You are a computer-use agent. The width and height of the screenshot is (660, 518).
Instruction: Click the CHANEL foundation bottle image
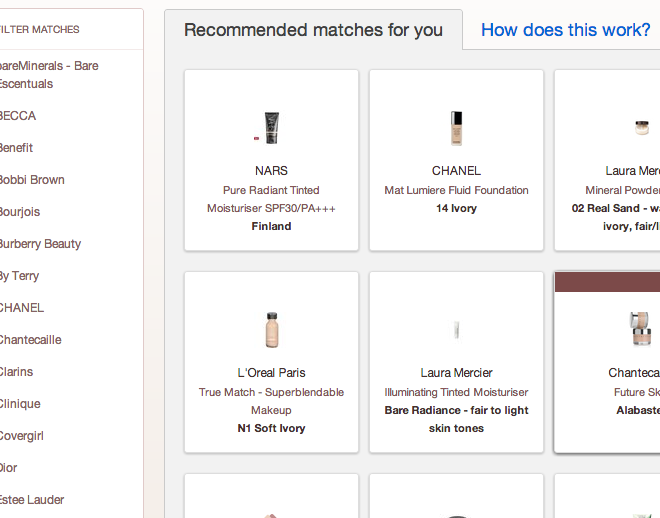pyautogui.click(x=456, y=127)
